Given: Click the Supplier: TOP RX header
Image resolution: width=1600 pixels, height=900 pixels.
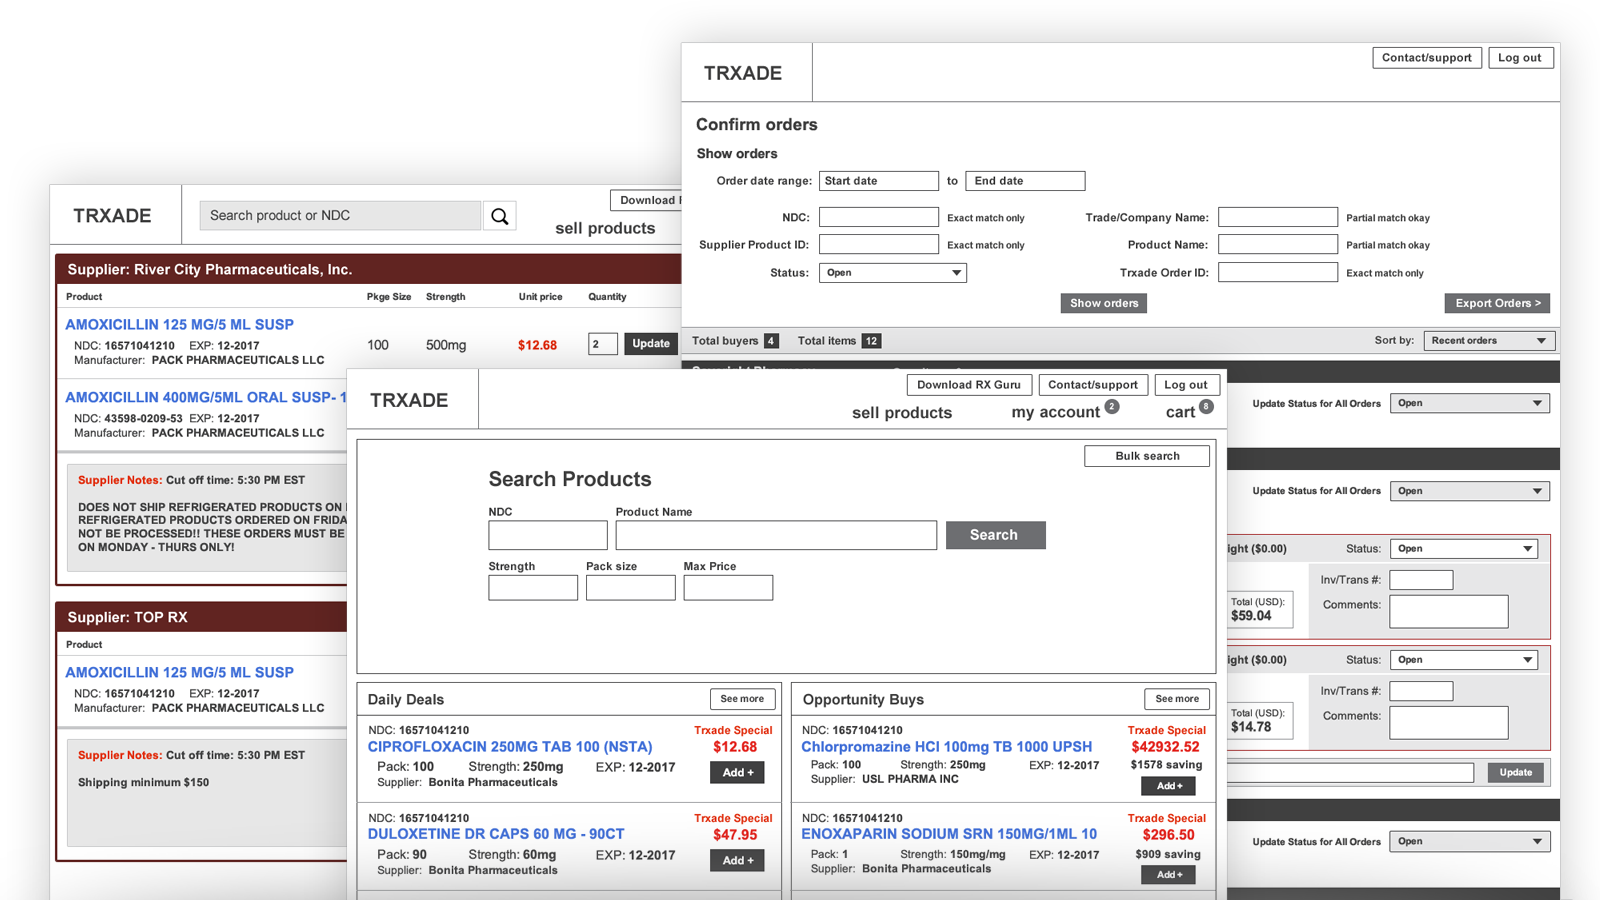Looking at the screenshot, I should (201, 617).
